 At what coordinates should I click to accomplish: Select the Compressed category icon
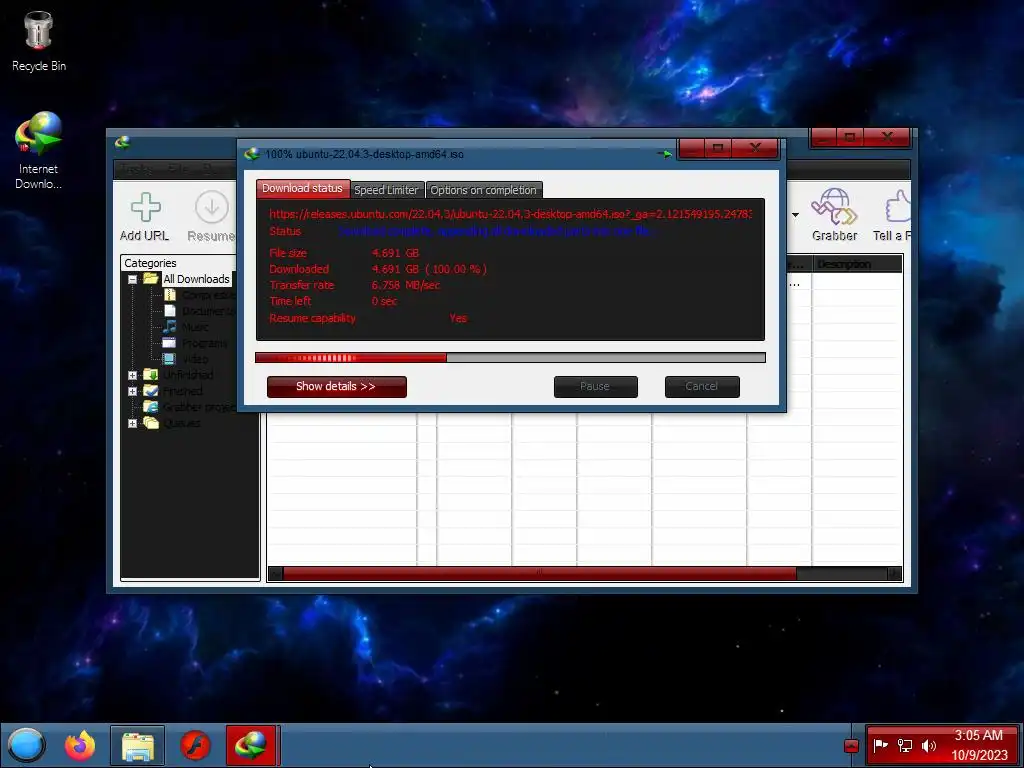tap(170, 295)
